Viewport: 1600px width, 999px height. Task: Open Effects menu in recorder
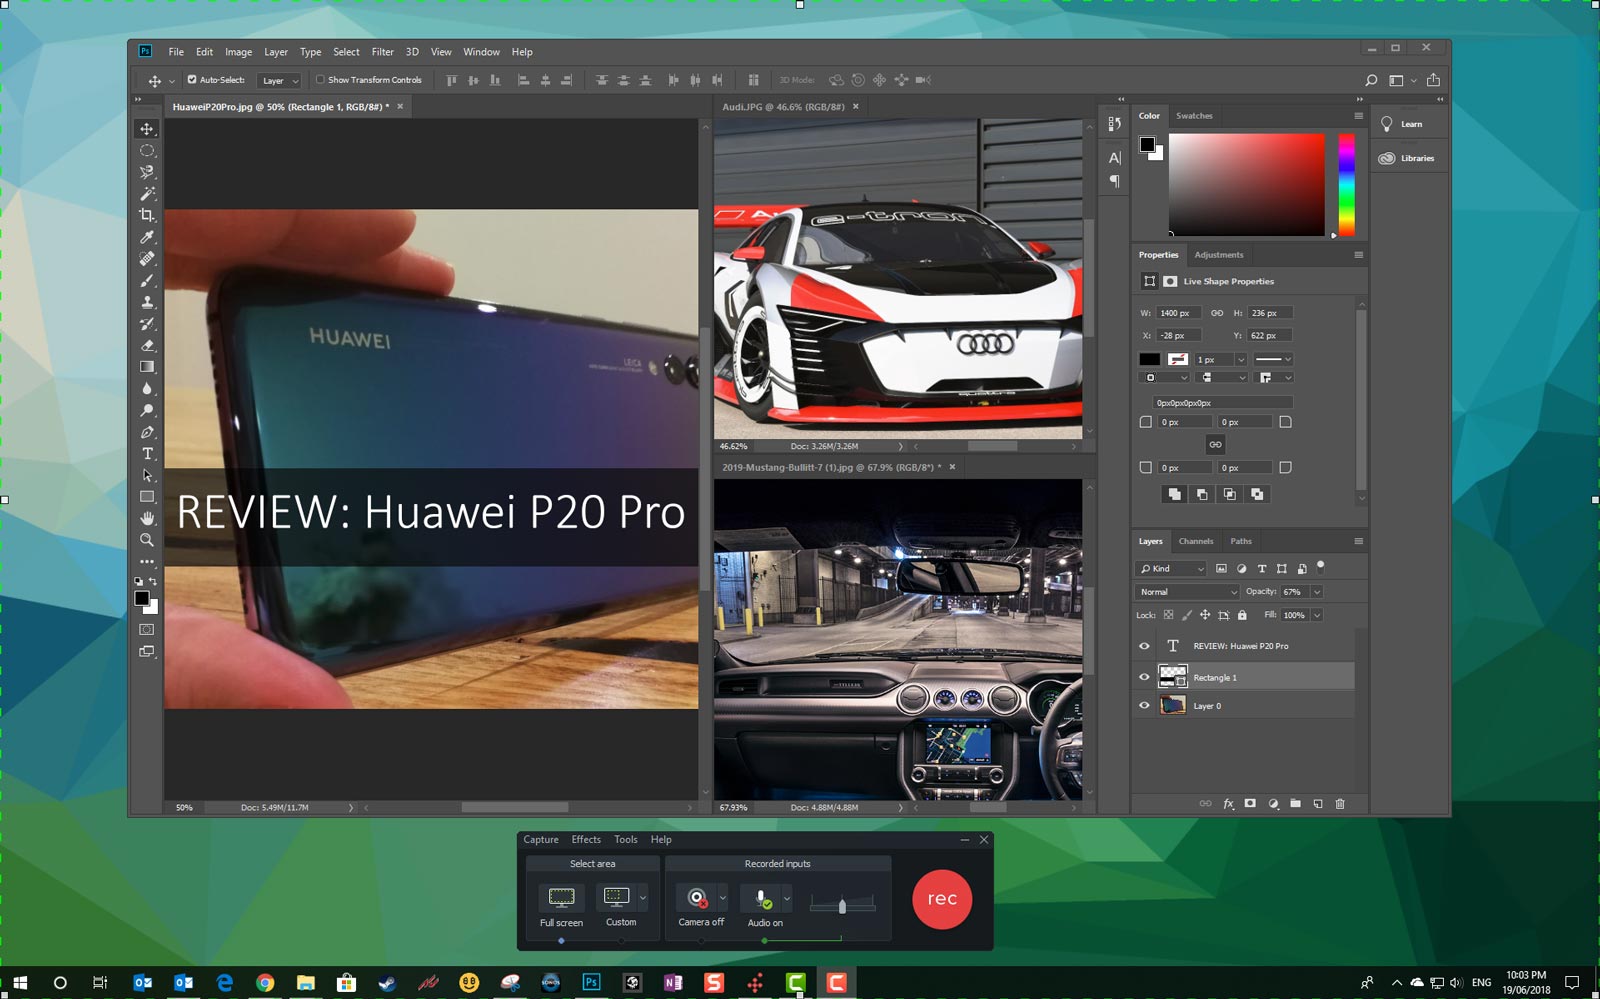tap(586, 840)
